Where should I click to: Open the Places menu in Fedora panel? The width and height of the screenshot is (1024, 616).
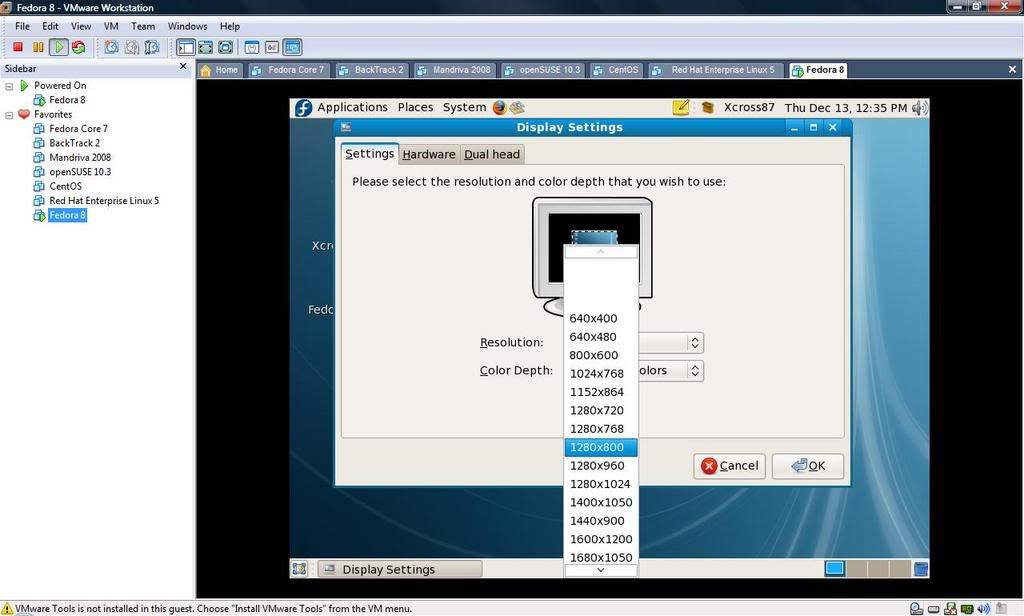pyautogui.click(x=415, y=108)
